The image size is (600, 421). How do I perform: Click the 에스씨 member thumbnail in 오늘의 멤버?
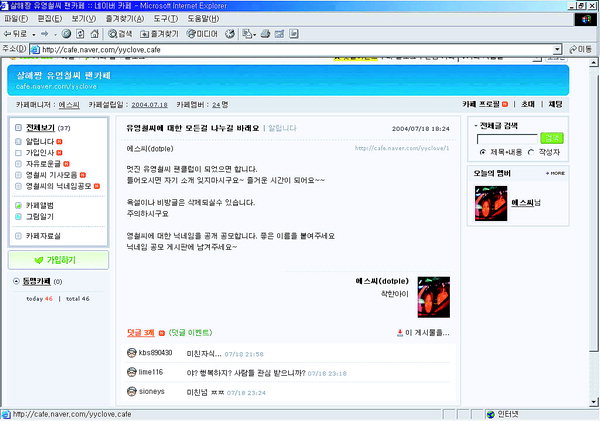[x=490, y=203]
